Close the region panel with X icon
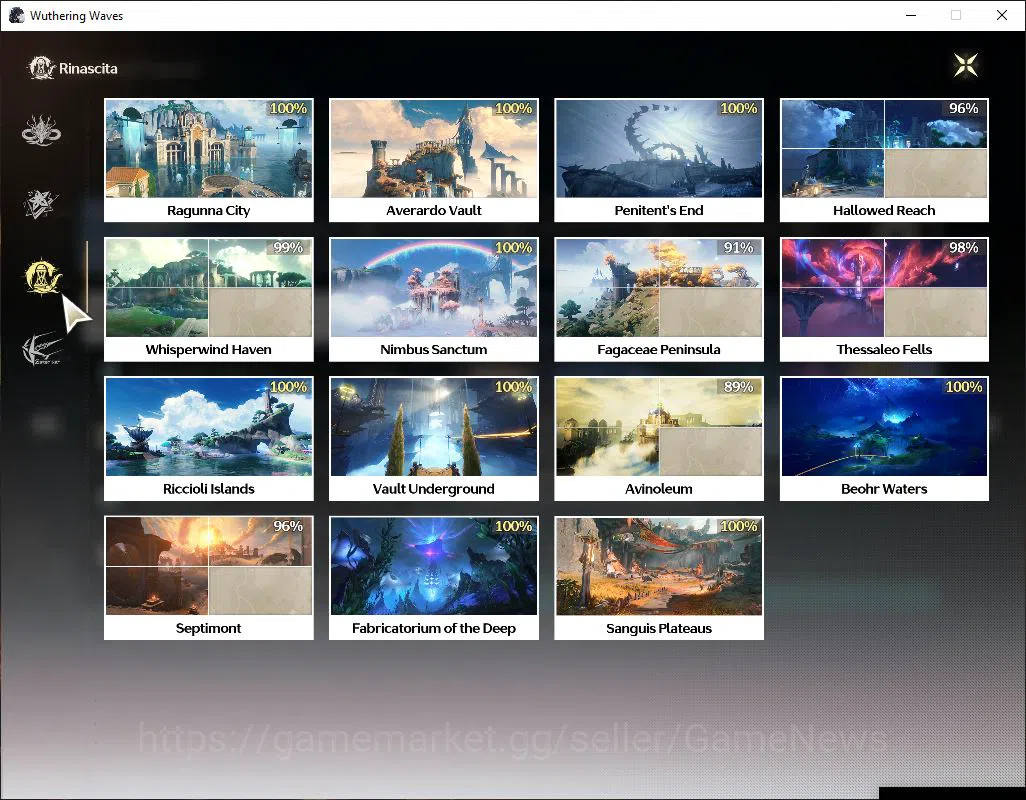Image resolution: width=1026 pixels, height=800 pixels. tap(965, 65)
